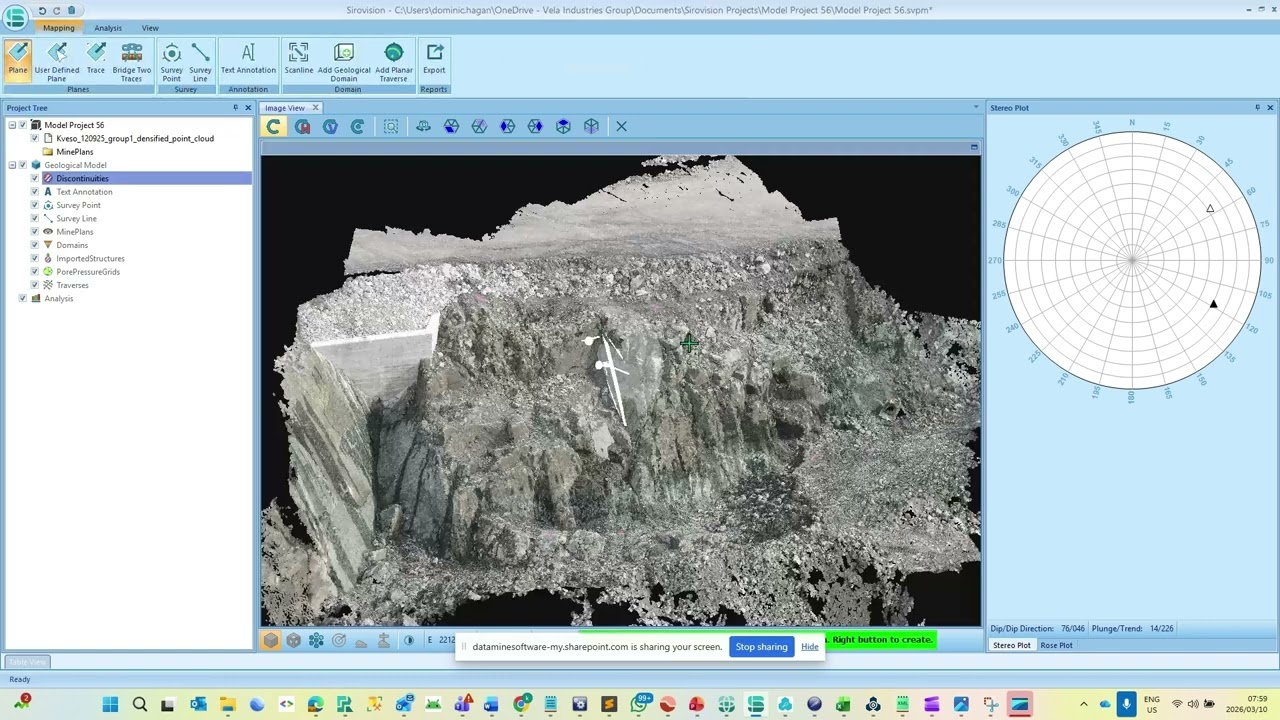Select the Plane mapping tool
This screenshot has height=720, width=1280.
point(18,59)
